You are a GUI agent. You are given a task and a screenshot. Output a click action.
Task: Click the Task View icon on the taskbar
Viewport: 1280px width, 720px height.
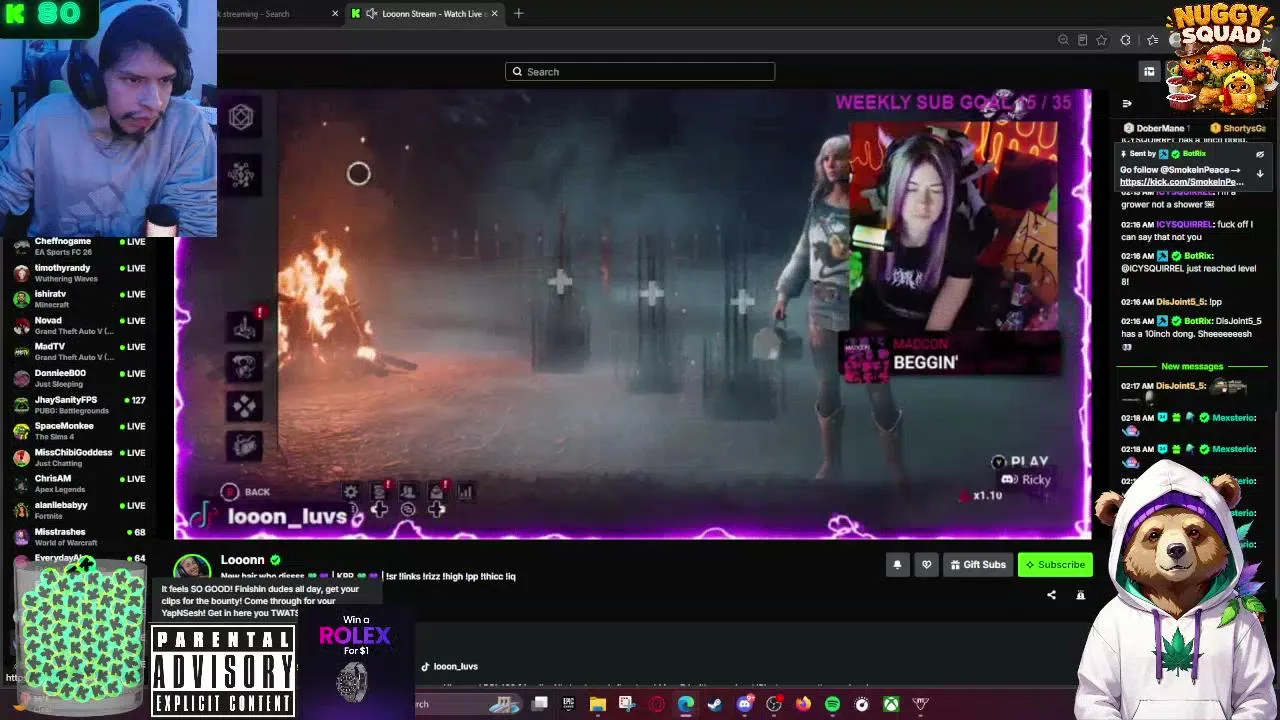pyautogui.click(x=539, y=704)
